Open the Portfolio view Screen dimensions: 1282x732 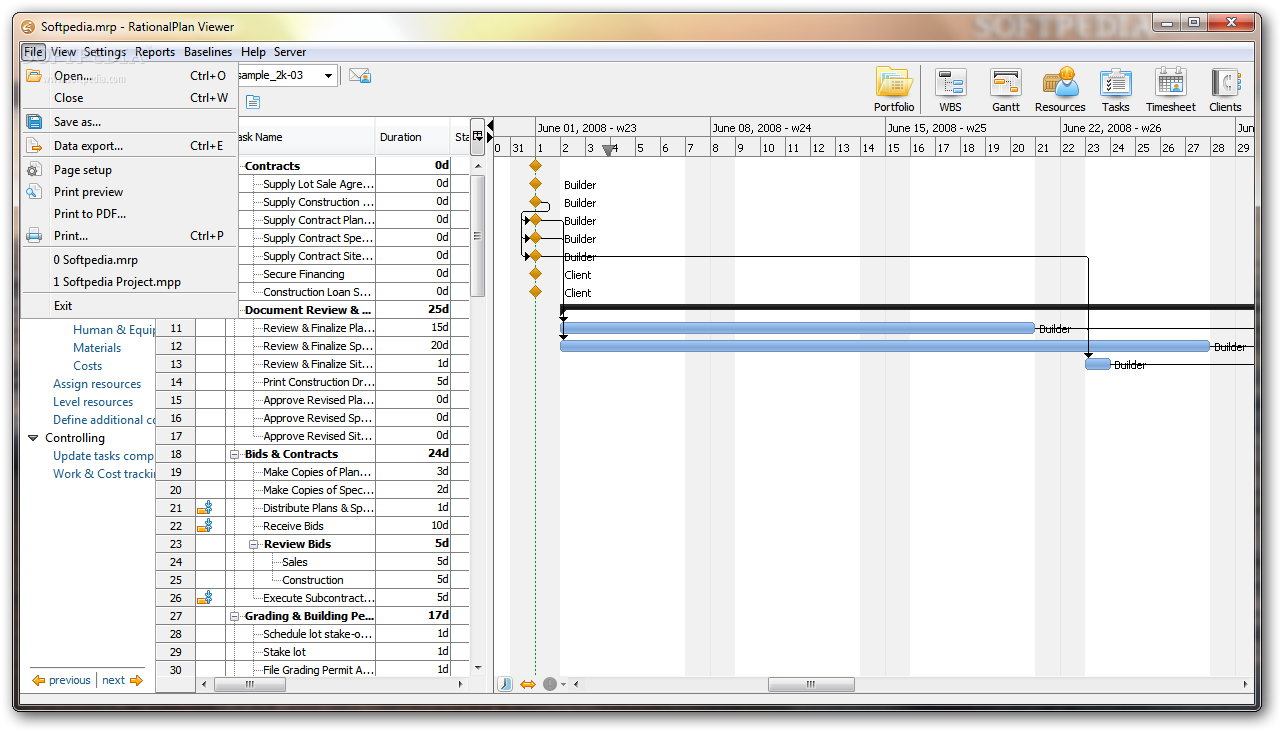pyautogui.click(x=894, y=90)
